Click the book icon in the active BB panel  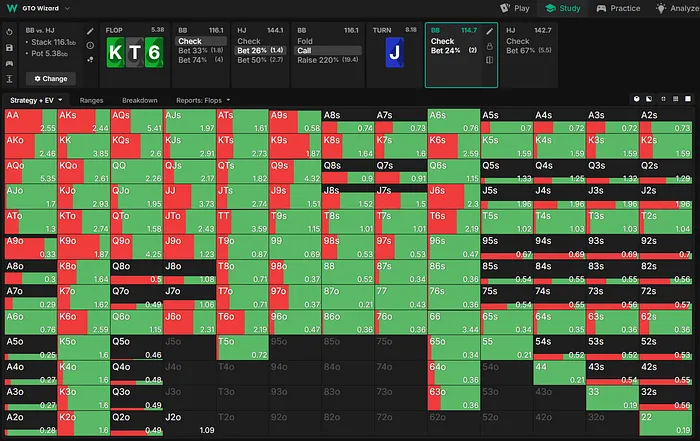click(x=489, y=60)
